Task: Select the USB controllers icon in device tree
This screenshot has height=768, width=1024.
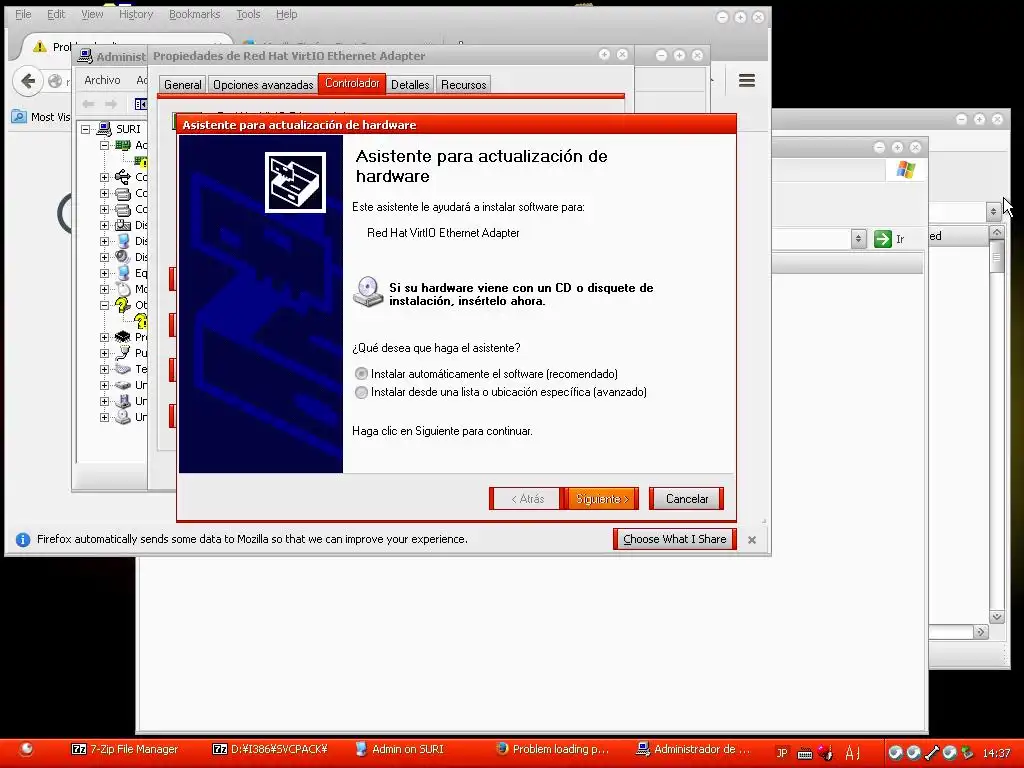Action: coord(123,177)
